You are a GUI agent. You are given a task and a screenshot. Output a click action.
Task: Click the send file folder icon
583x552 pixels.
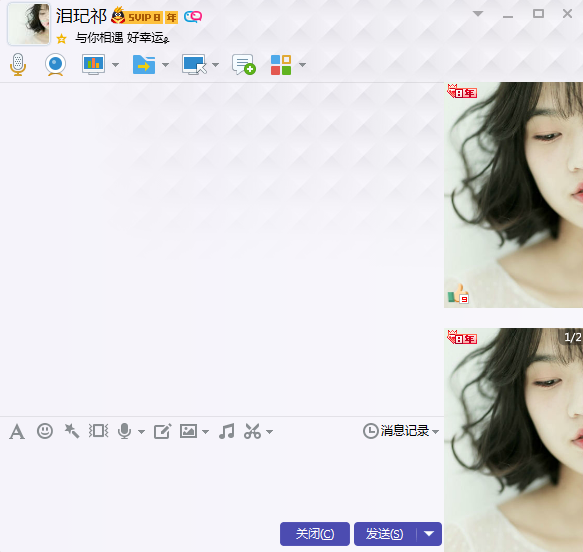tap(144, 65)
